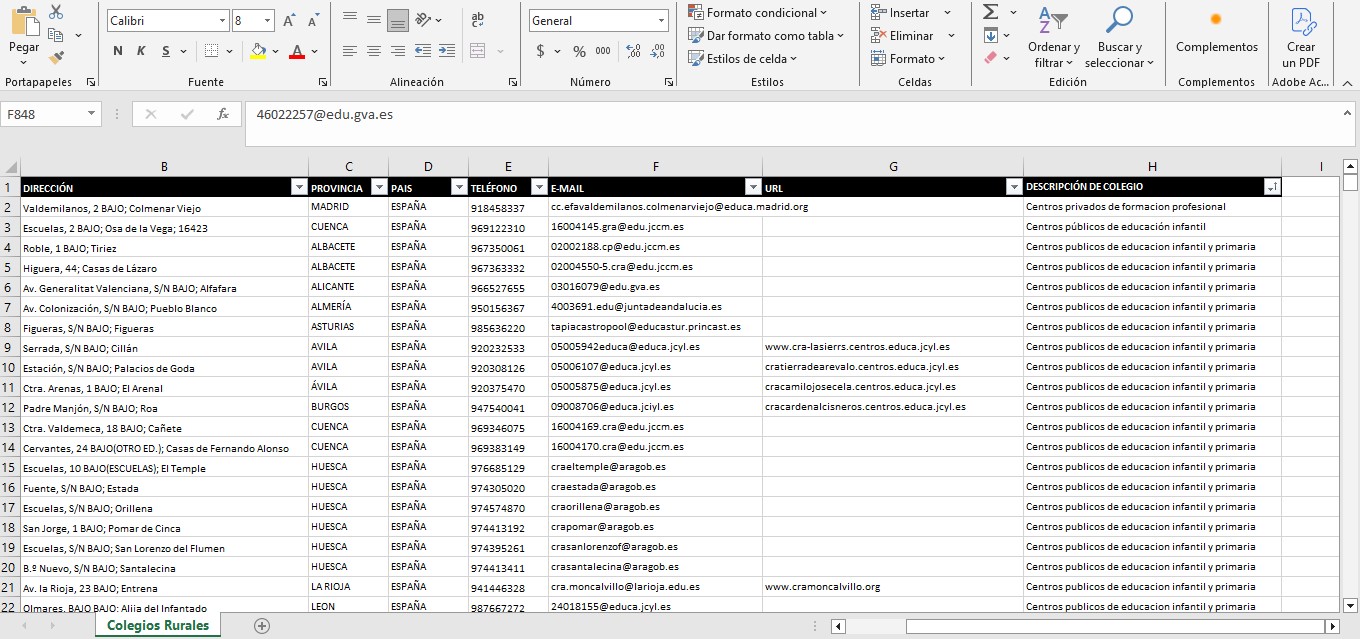Add a new sheet with plus button
The image size is (1360, 639).
click(x=262, y=626)
